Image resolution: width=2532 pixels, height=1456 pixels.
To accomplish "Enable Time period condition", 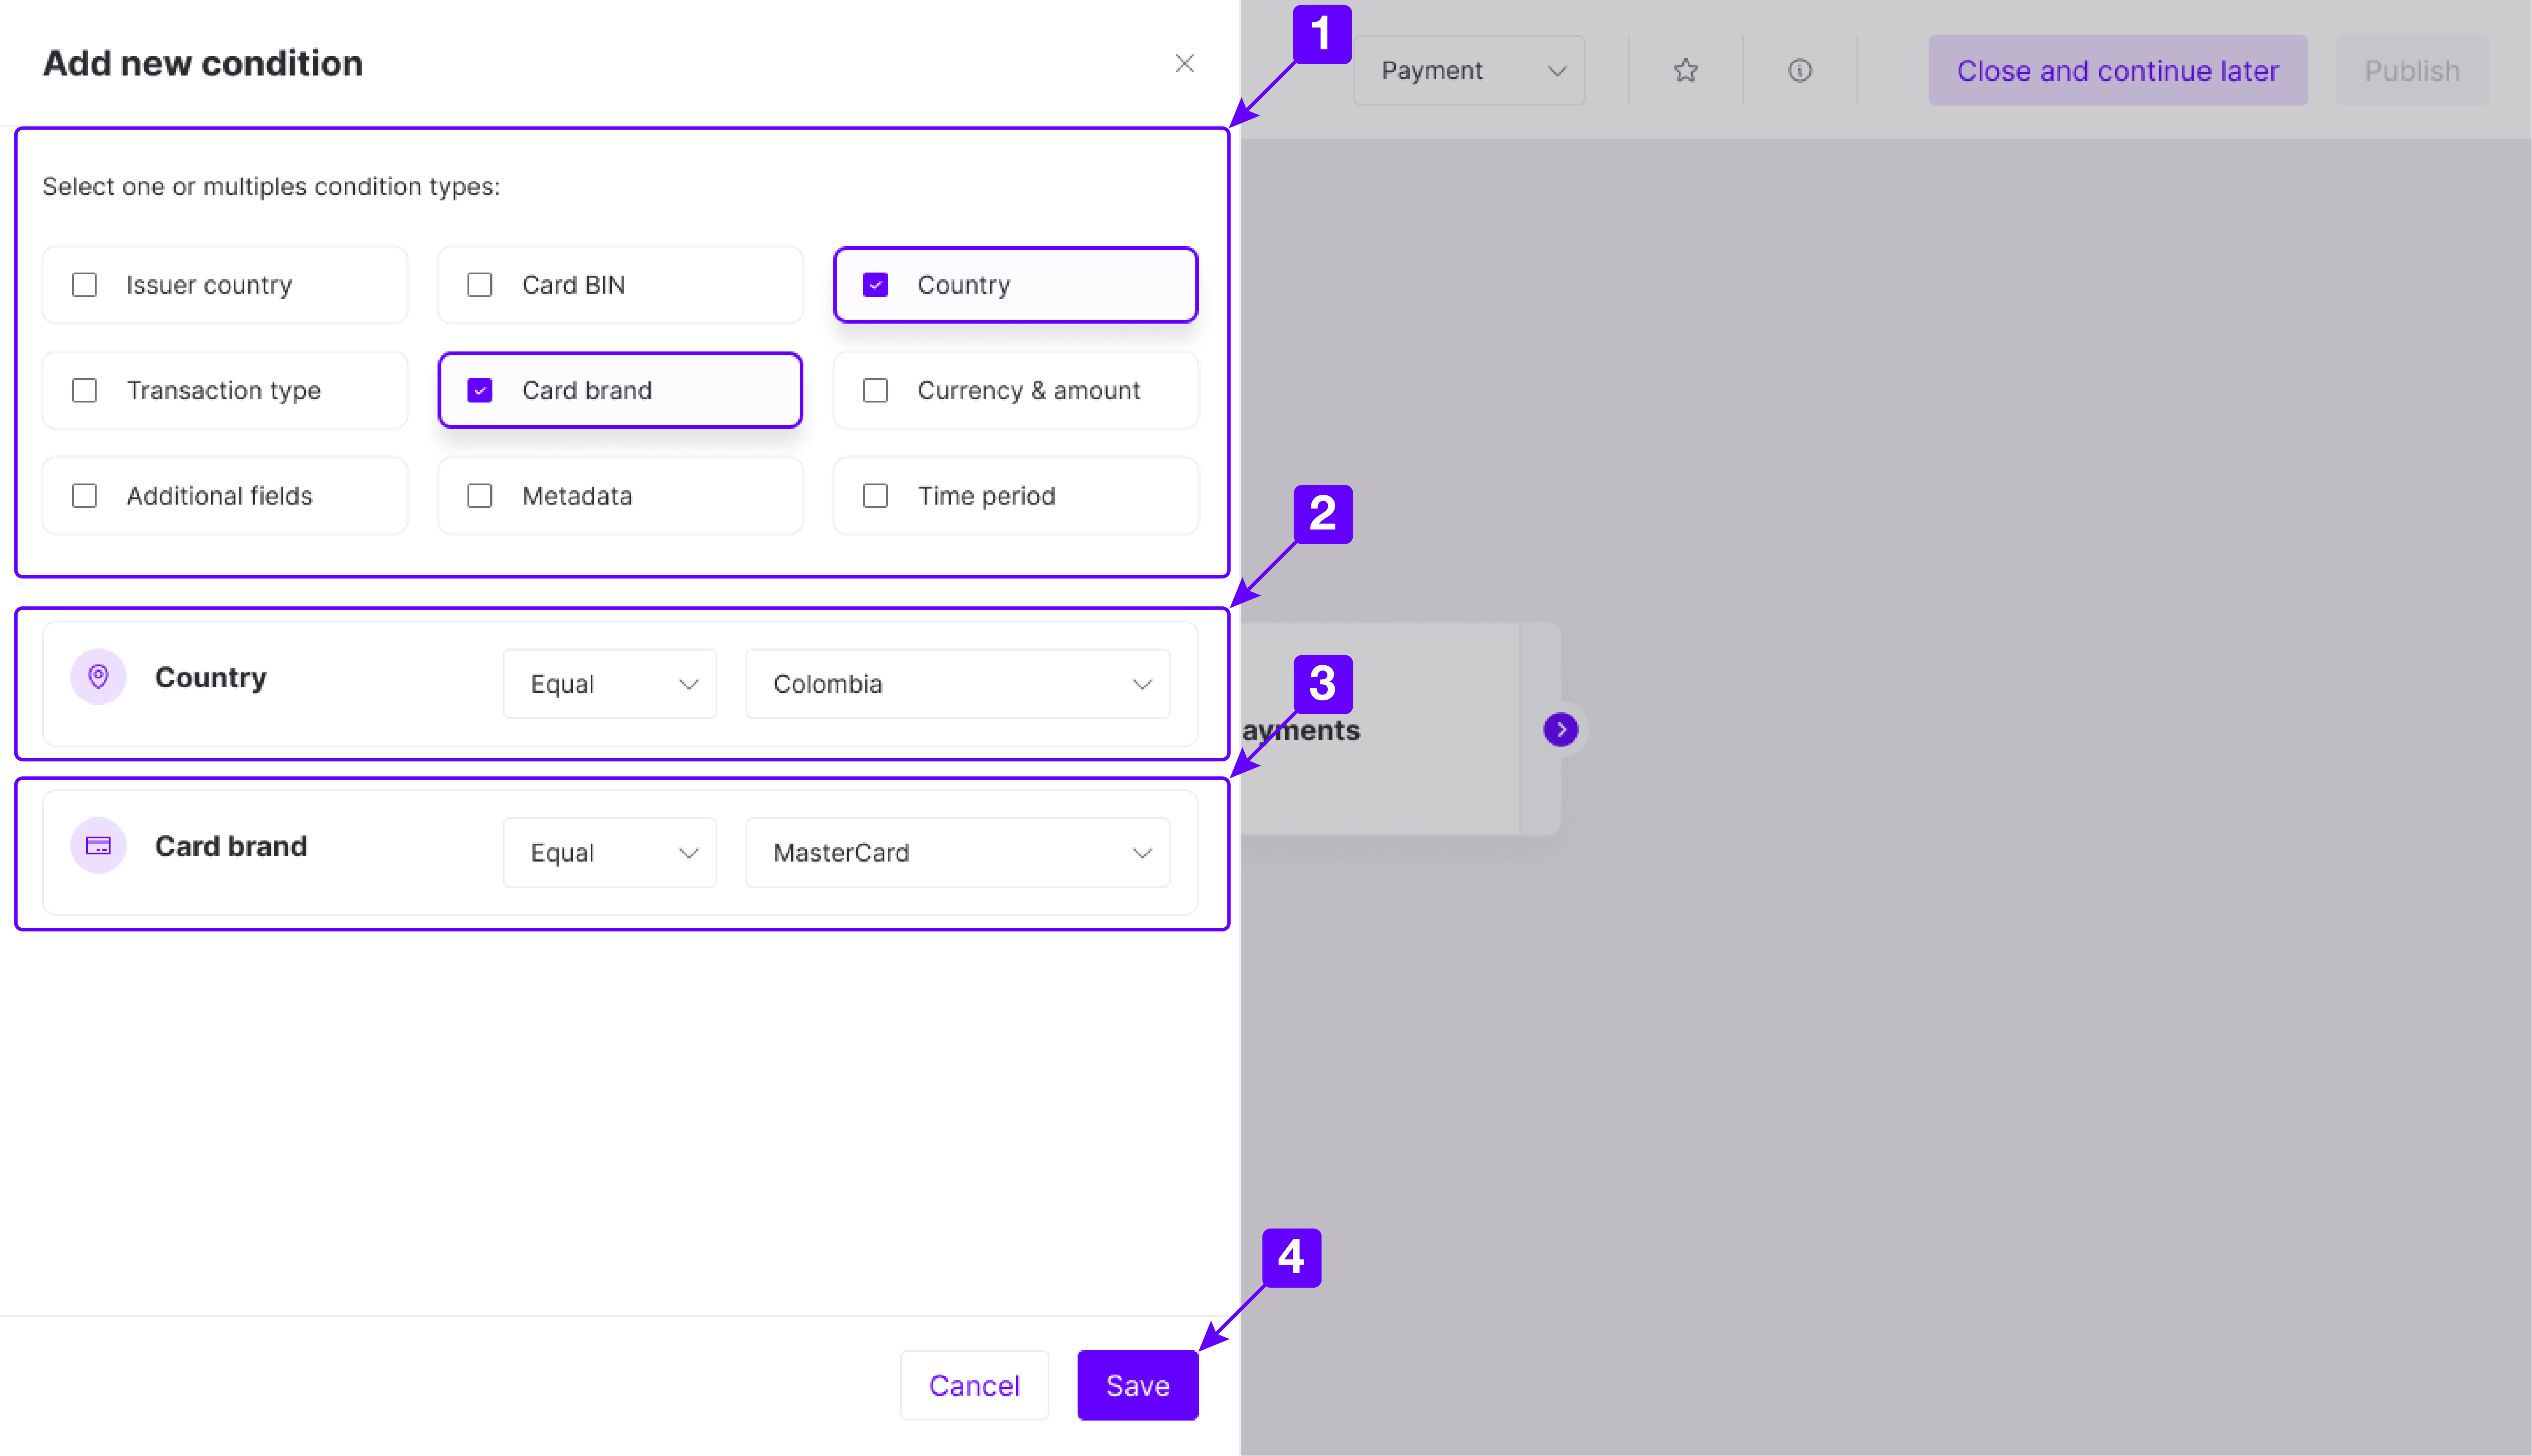I will (875, 496).
